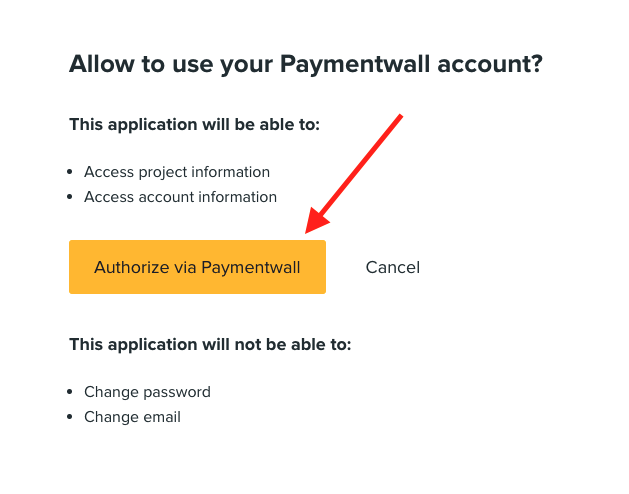Click the word 'account?' in the main heading
Image resolution: width=629 pixels, height=494 pixels.
pyautogui.click(x=490, y=64)
